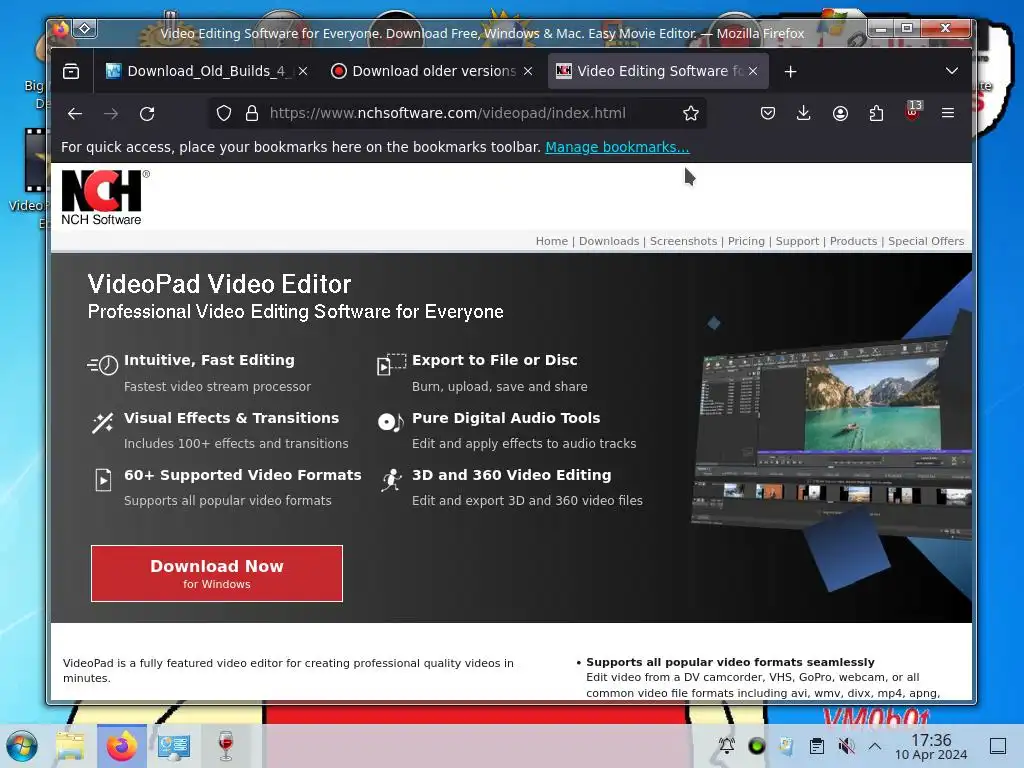Click the Supported Video Formats file icon

[x=103, y=480]
